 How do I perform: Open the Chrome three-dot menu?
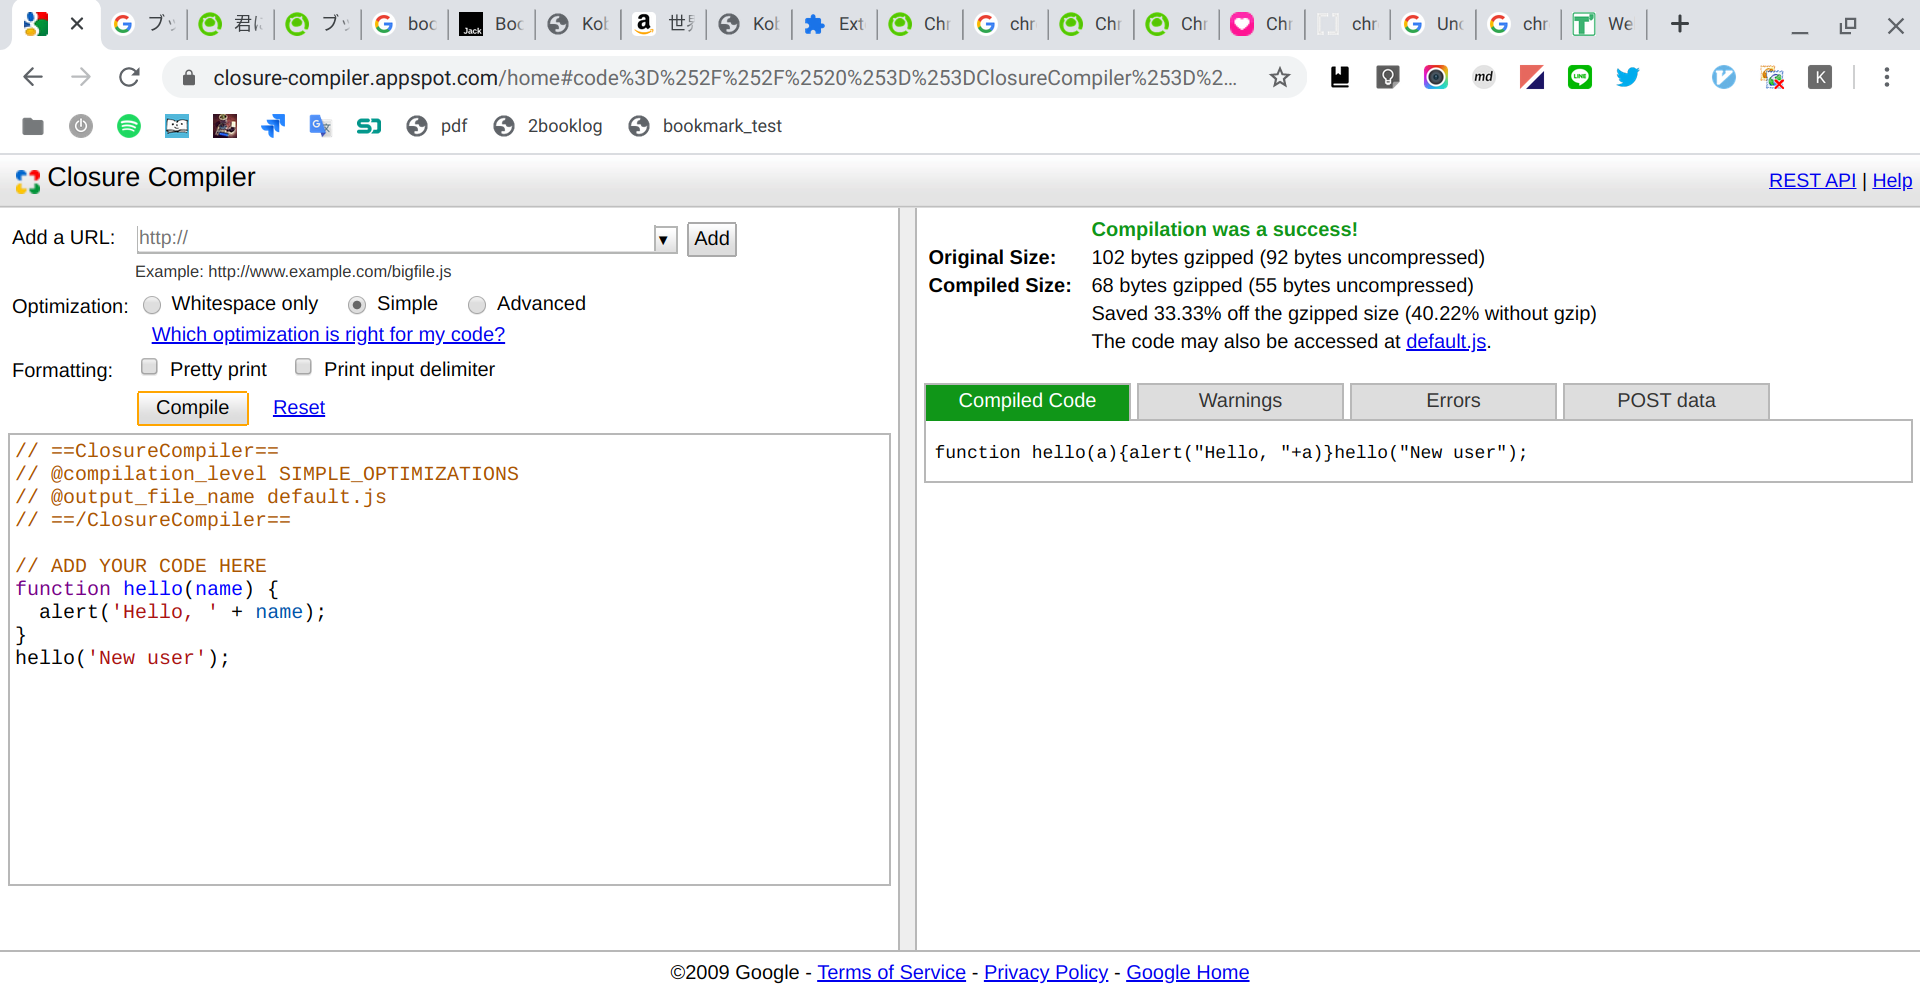click(x=1887, y=77)
